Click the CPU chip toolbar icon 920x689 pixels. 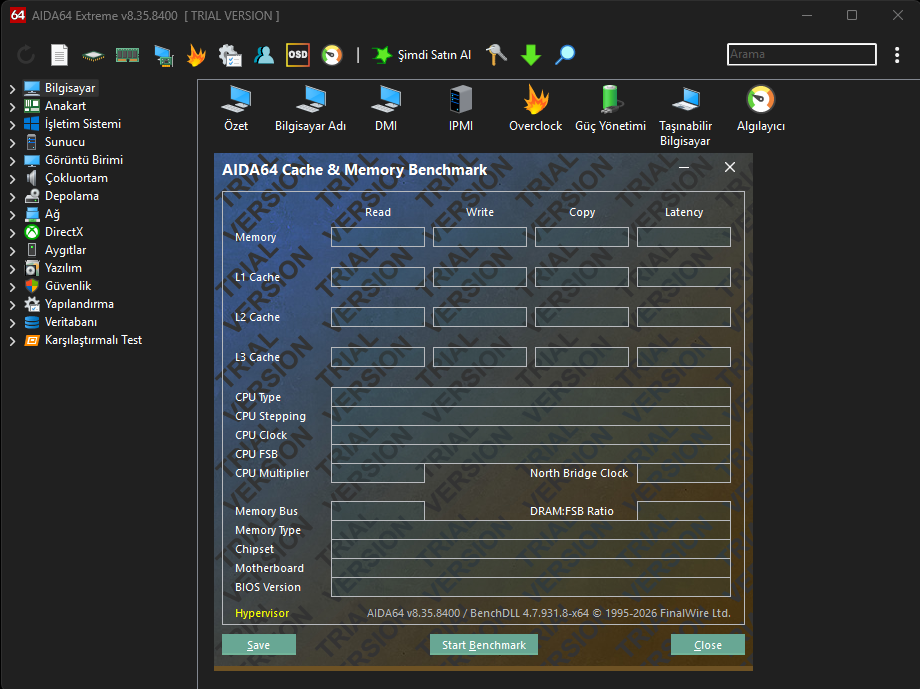pos(93,56)
